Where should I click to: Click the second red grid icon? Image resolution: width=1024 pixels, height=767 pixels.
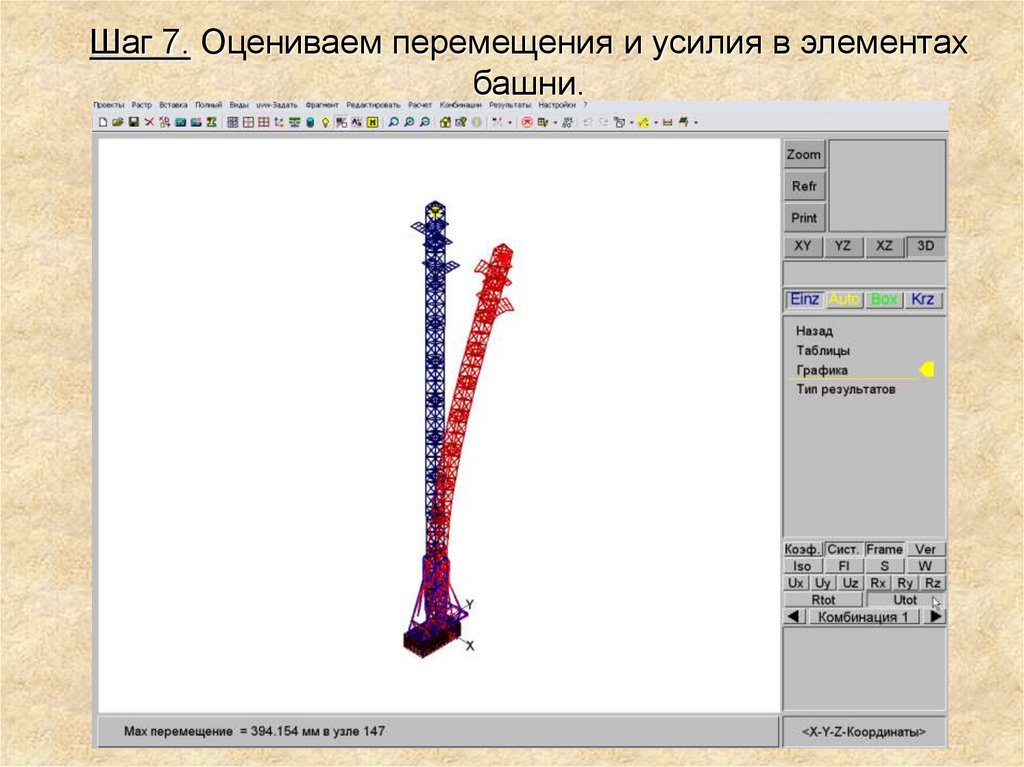(248, 122)
